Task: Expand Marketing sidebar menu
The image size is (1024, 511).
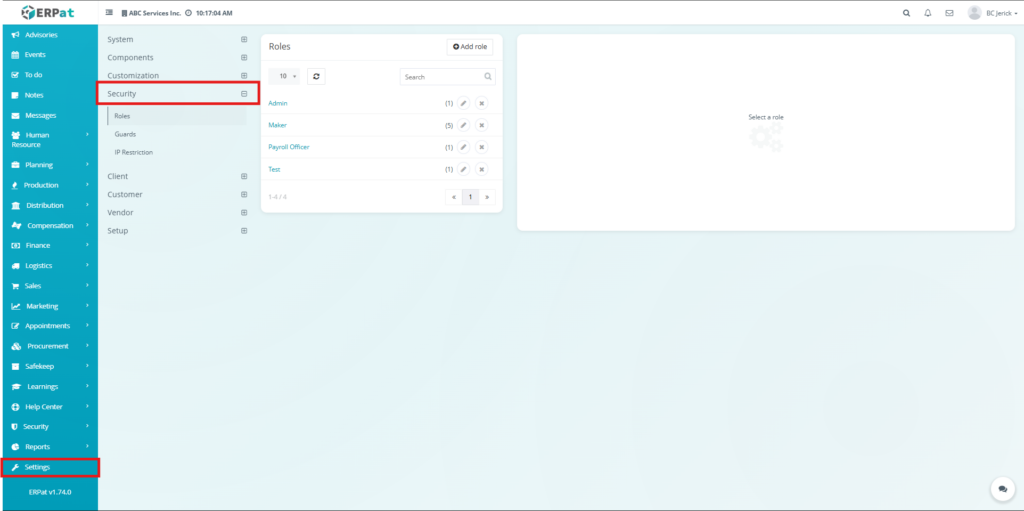Action: click(49, 306)
